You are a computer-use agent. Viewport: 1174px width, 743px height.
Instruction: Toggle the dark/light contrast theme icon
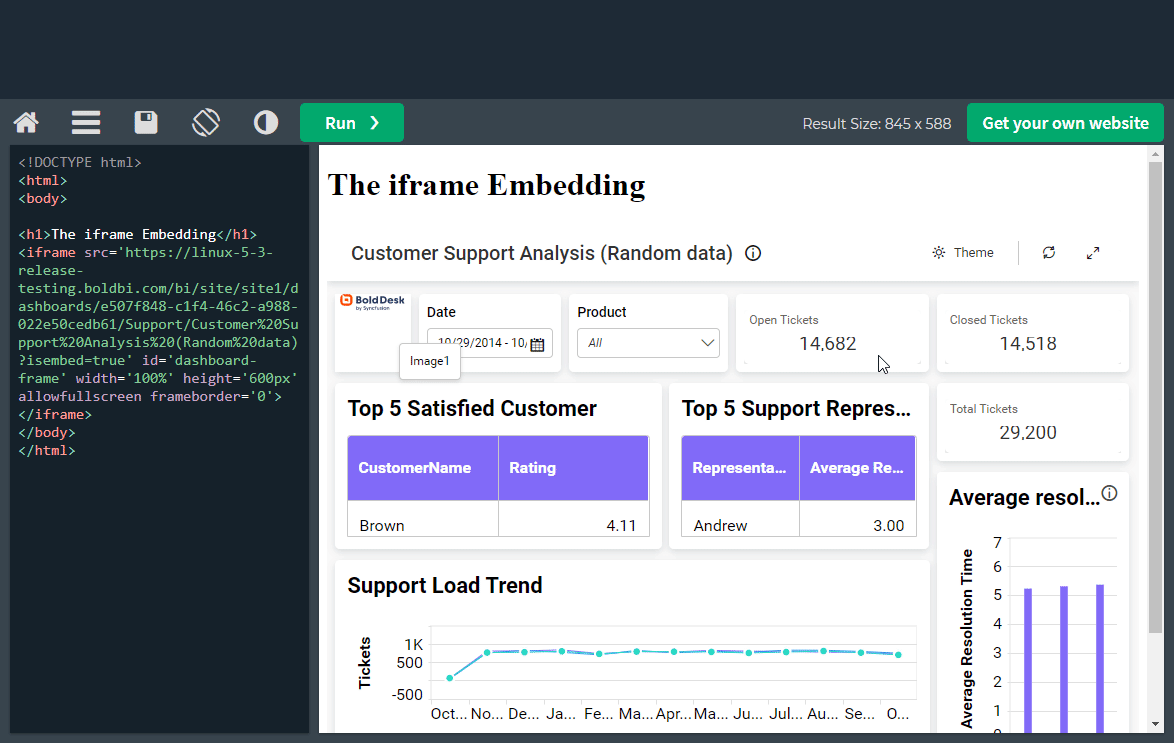pyautogui.click(x=266, y=123)
